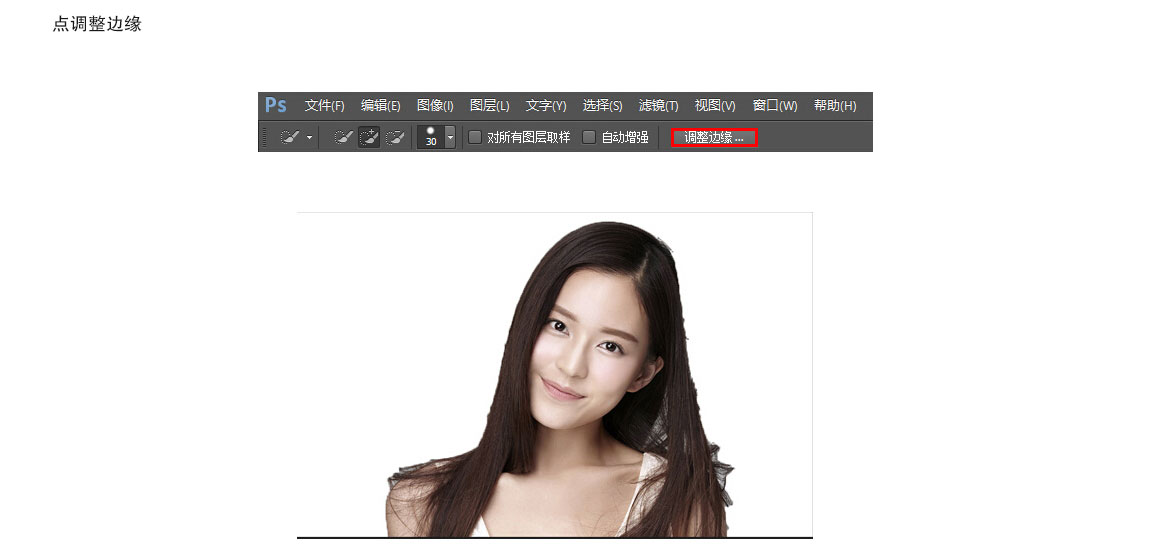Choose the New selection brush mode
The height and width of the screenshot is (552, 1163).
343,138
